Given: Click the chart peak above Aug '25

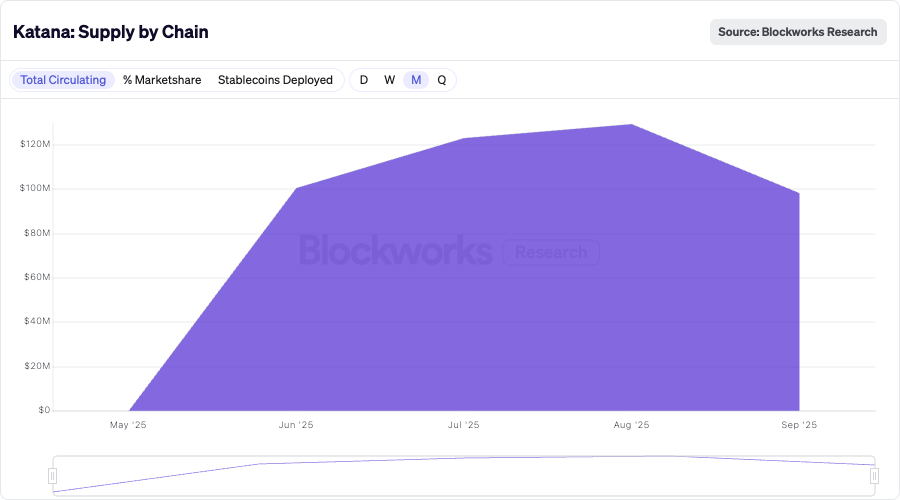Looking at the screenshot, I should tap(631, 125).
